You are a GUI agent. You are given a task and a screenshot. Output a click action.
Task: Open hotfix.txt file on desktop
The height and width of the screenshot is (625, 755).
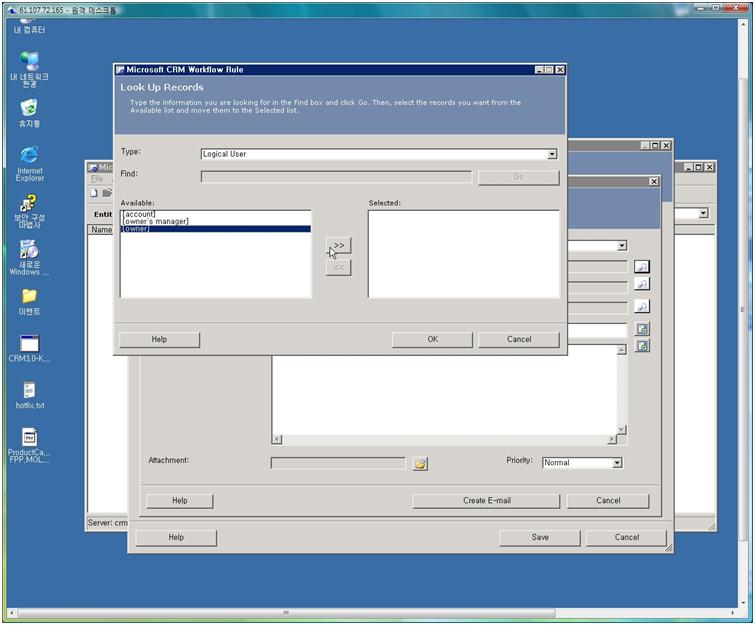click(29, 395)
